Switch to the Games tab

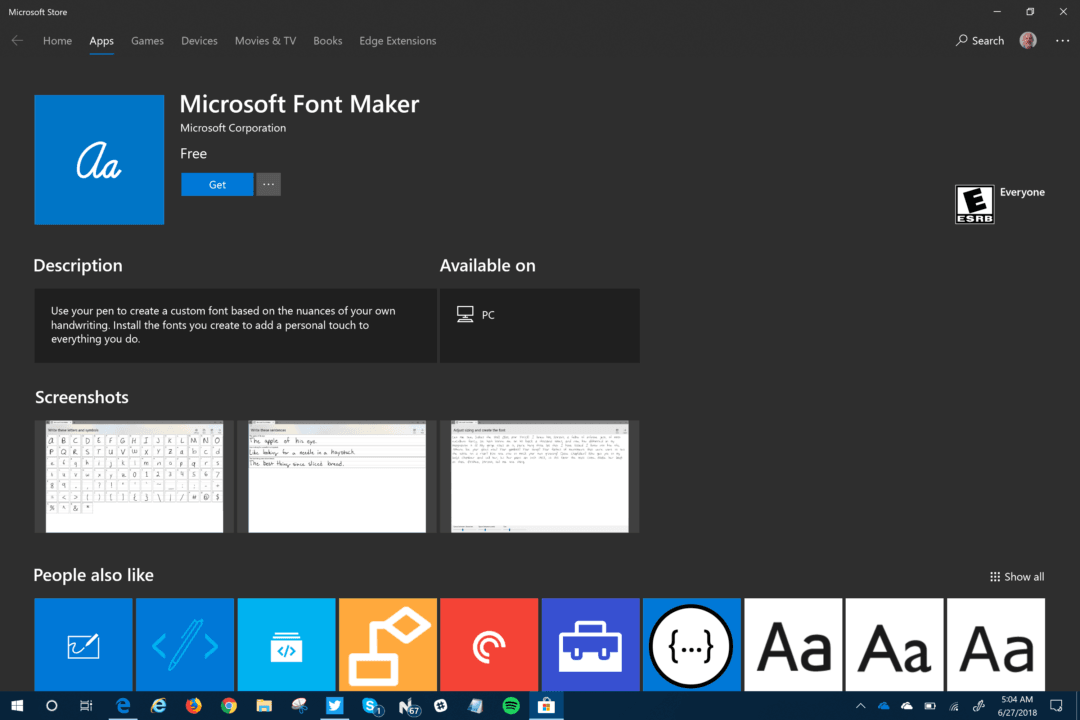coord(147,40)
